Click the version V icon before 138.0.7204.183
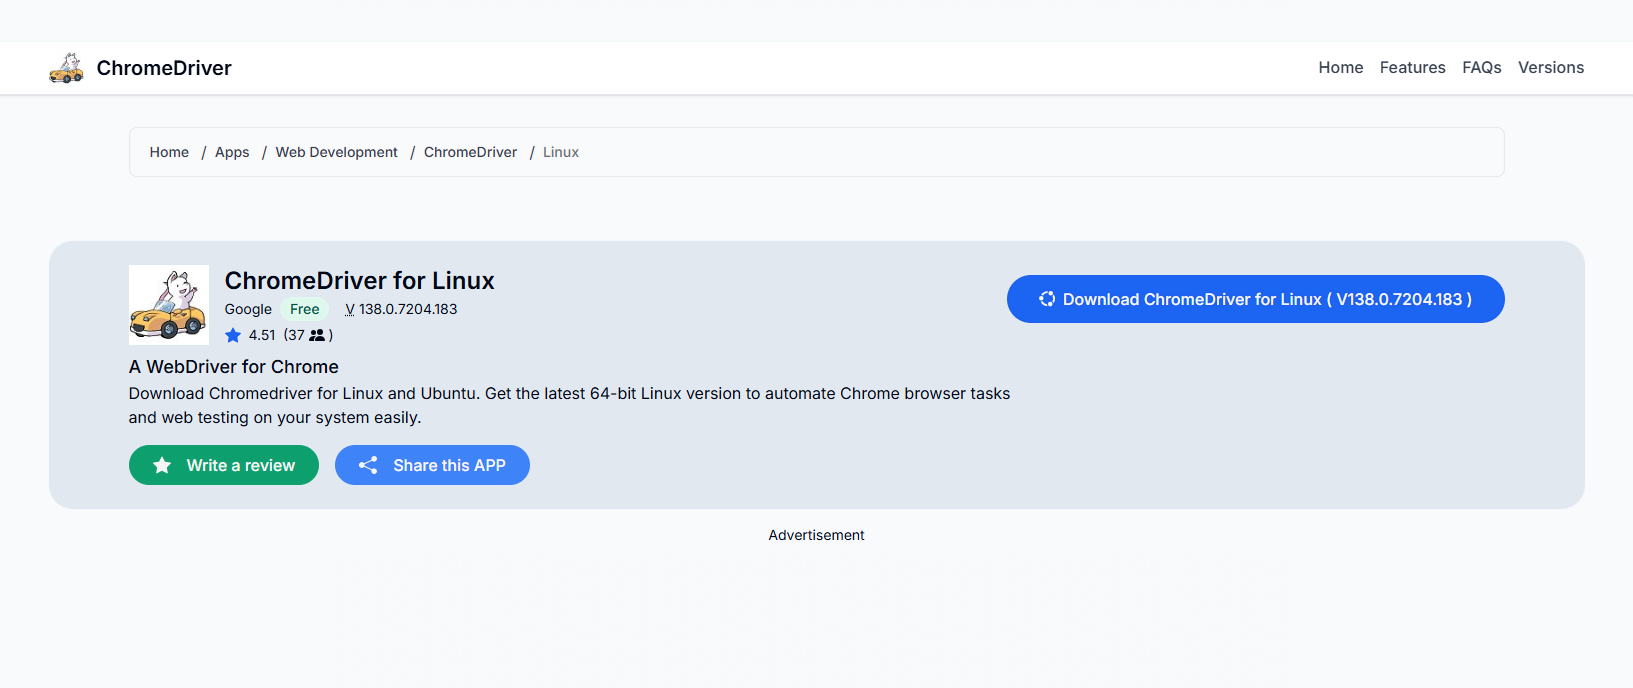Image resolution: width=1633 pixels, height=688 pixels. 350,310
